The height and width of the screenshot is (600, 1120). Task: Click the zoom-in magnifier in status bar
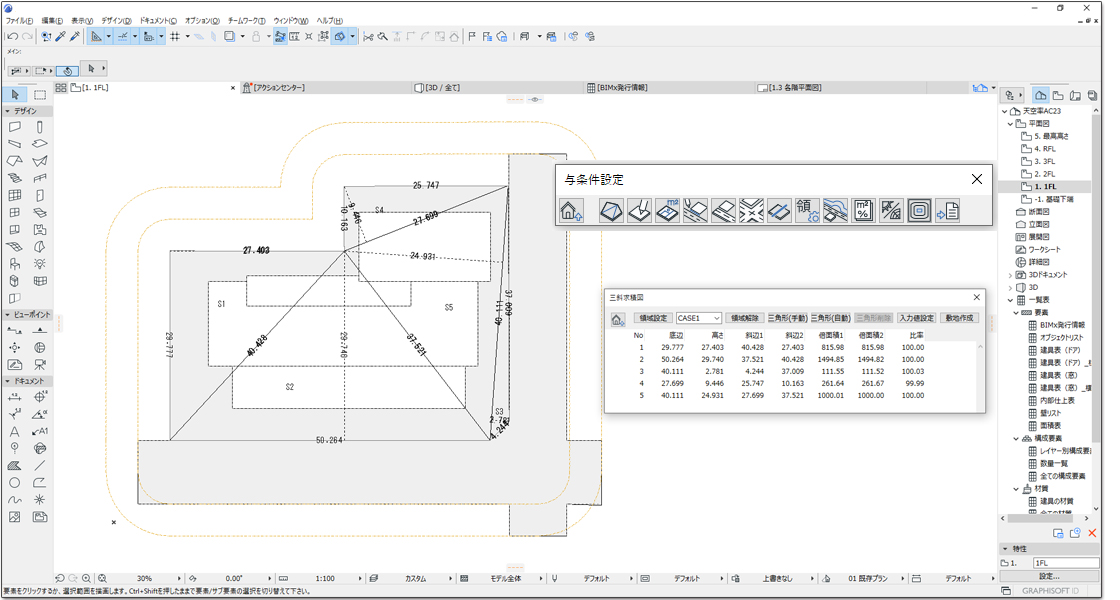(86, 579)
